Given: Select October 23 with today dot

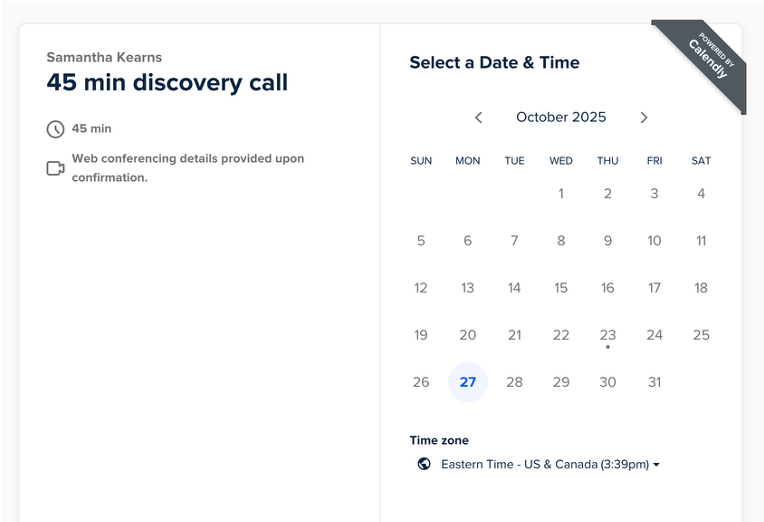Looking at the screenshot, I should pos(608,335).
